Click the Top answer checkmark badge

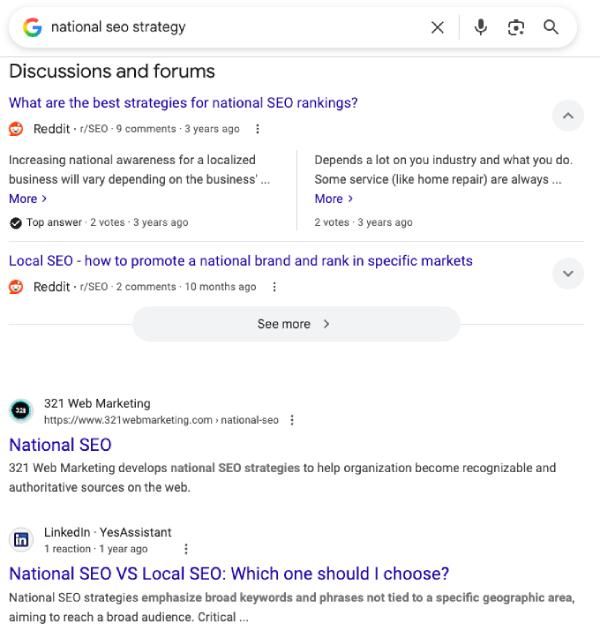(x=16, y=223)
